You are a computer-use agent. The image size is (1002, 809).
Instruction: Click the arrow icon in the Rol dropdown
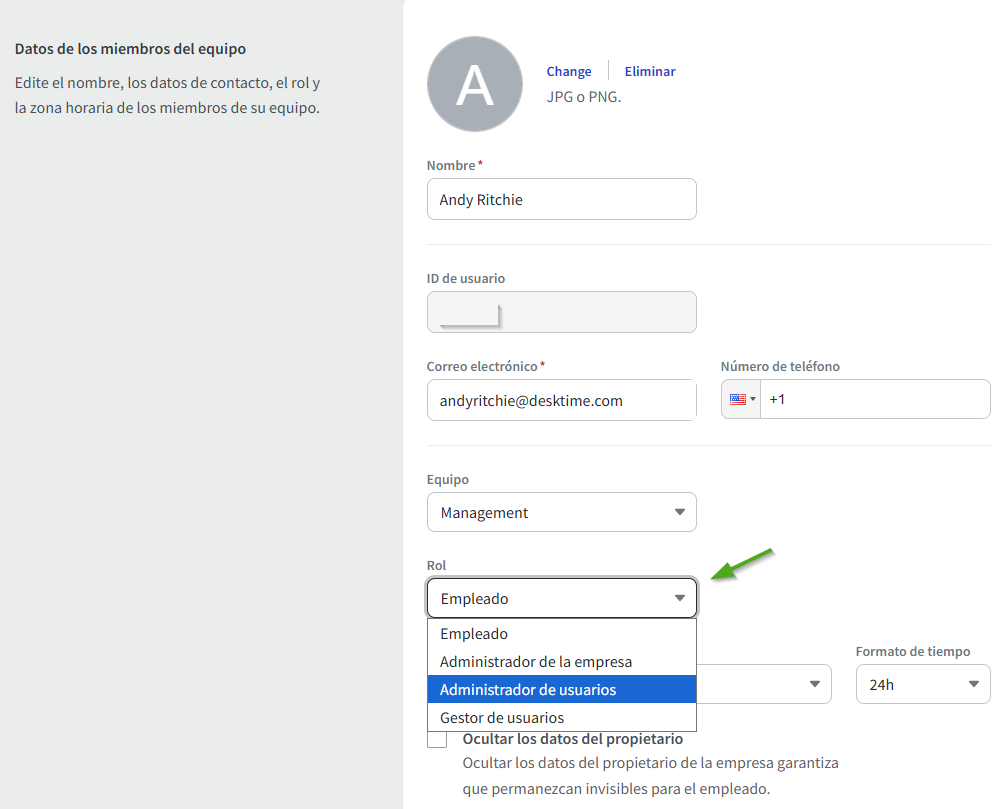pos(680,598)
